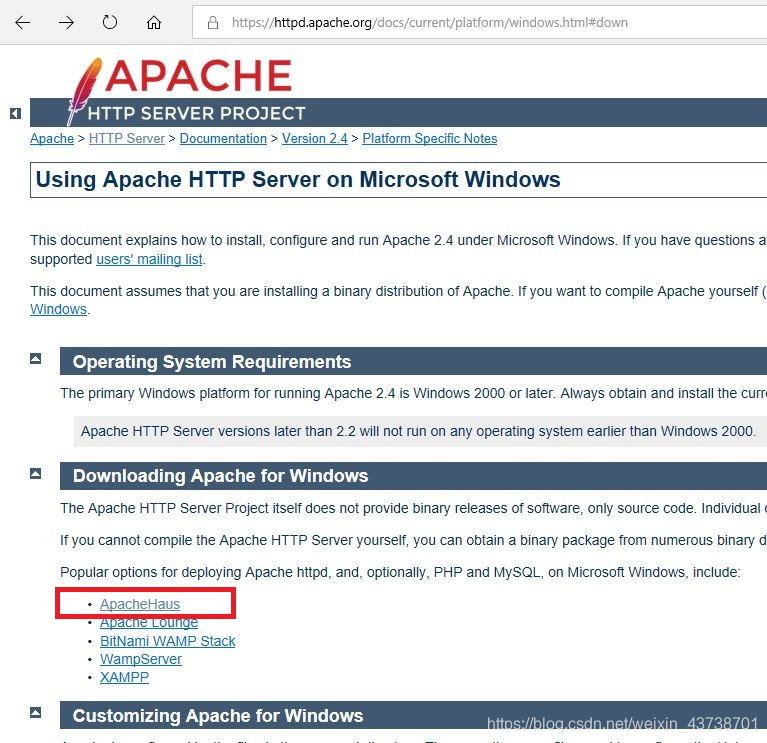Click the Apache feather logo
The width and height of the screenshot is (767, 743).
pos(84,90)
